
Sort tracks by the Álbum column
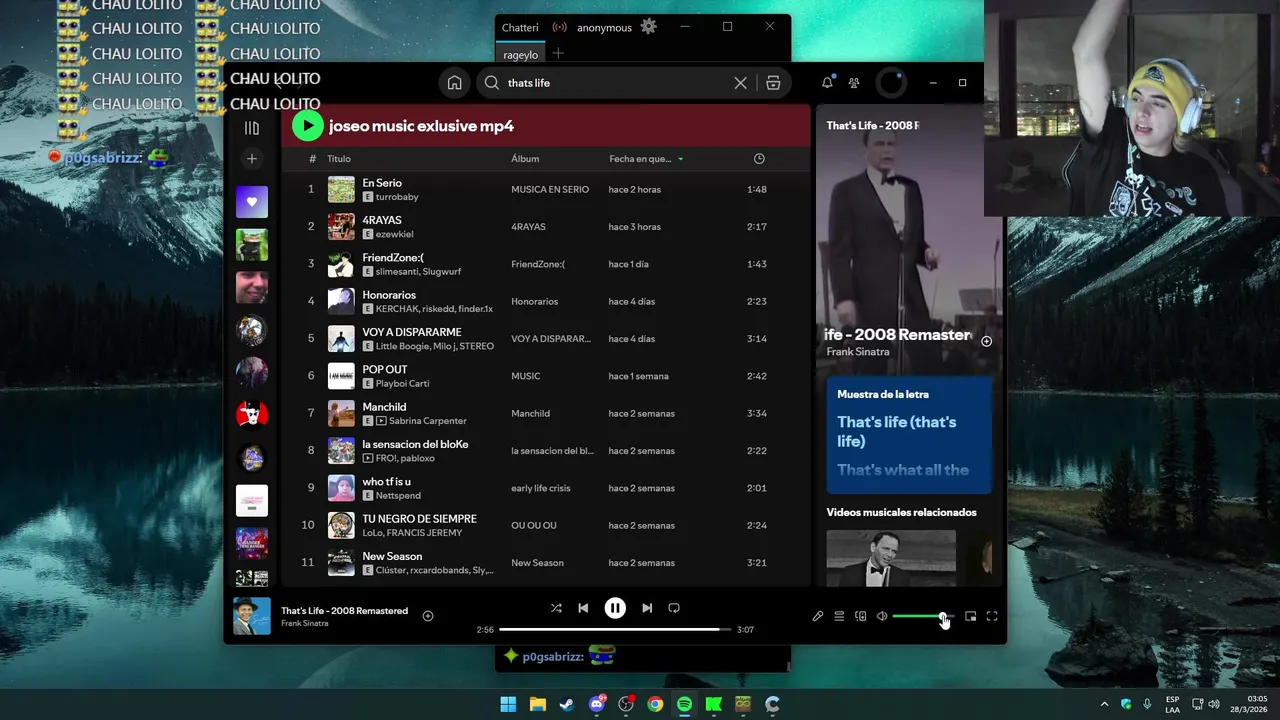click(525, 159)
